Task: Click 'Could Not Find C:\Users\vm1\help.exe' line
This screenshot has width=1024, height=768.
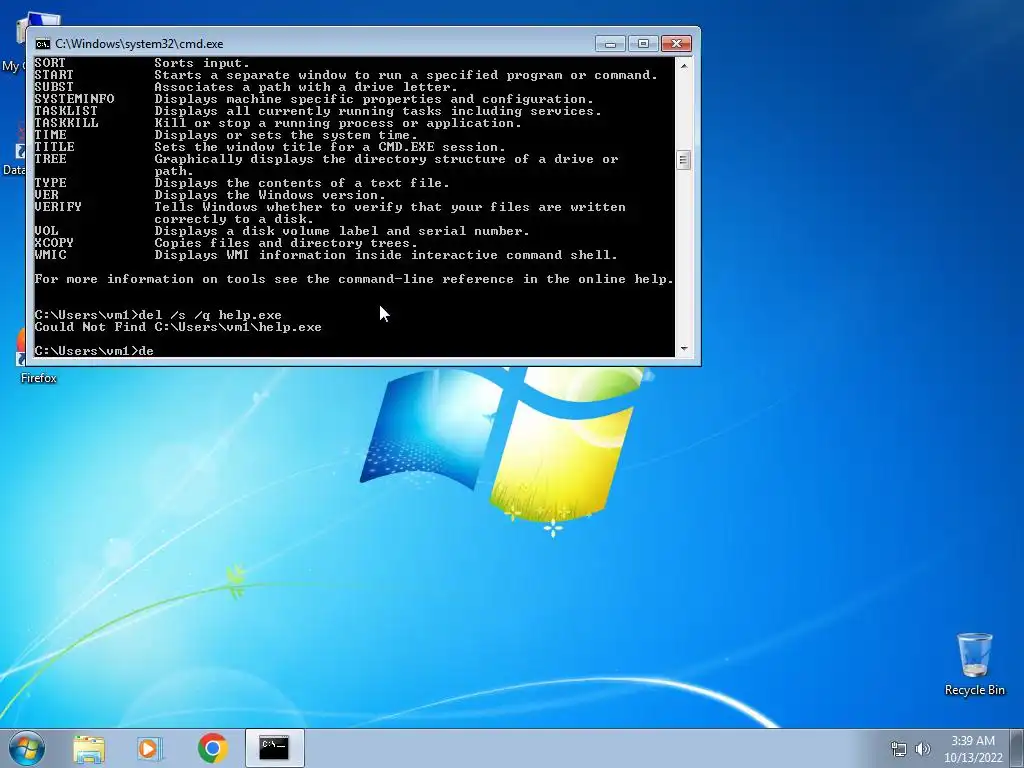Action: pyautogui.click(x=178, y=327)
